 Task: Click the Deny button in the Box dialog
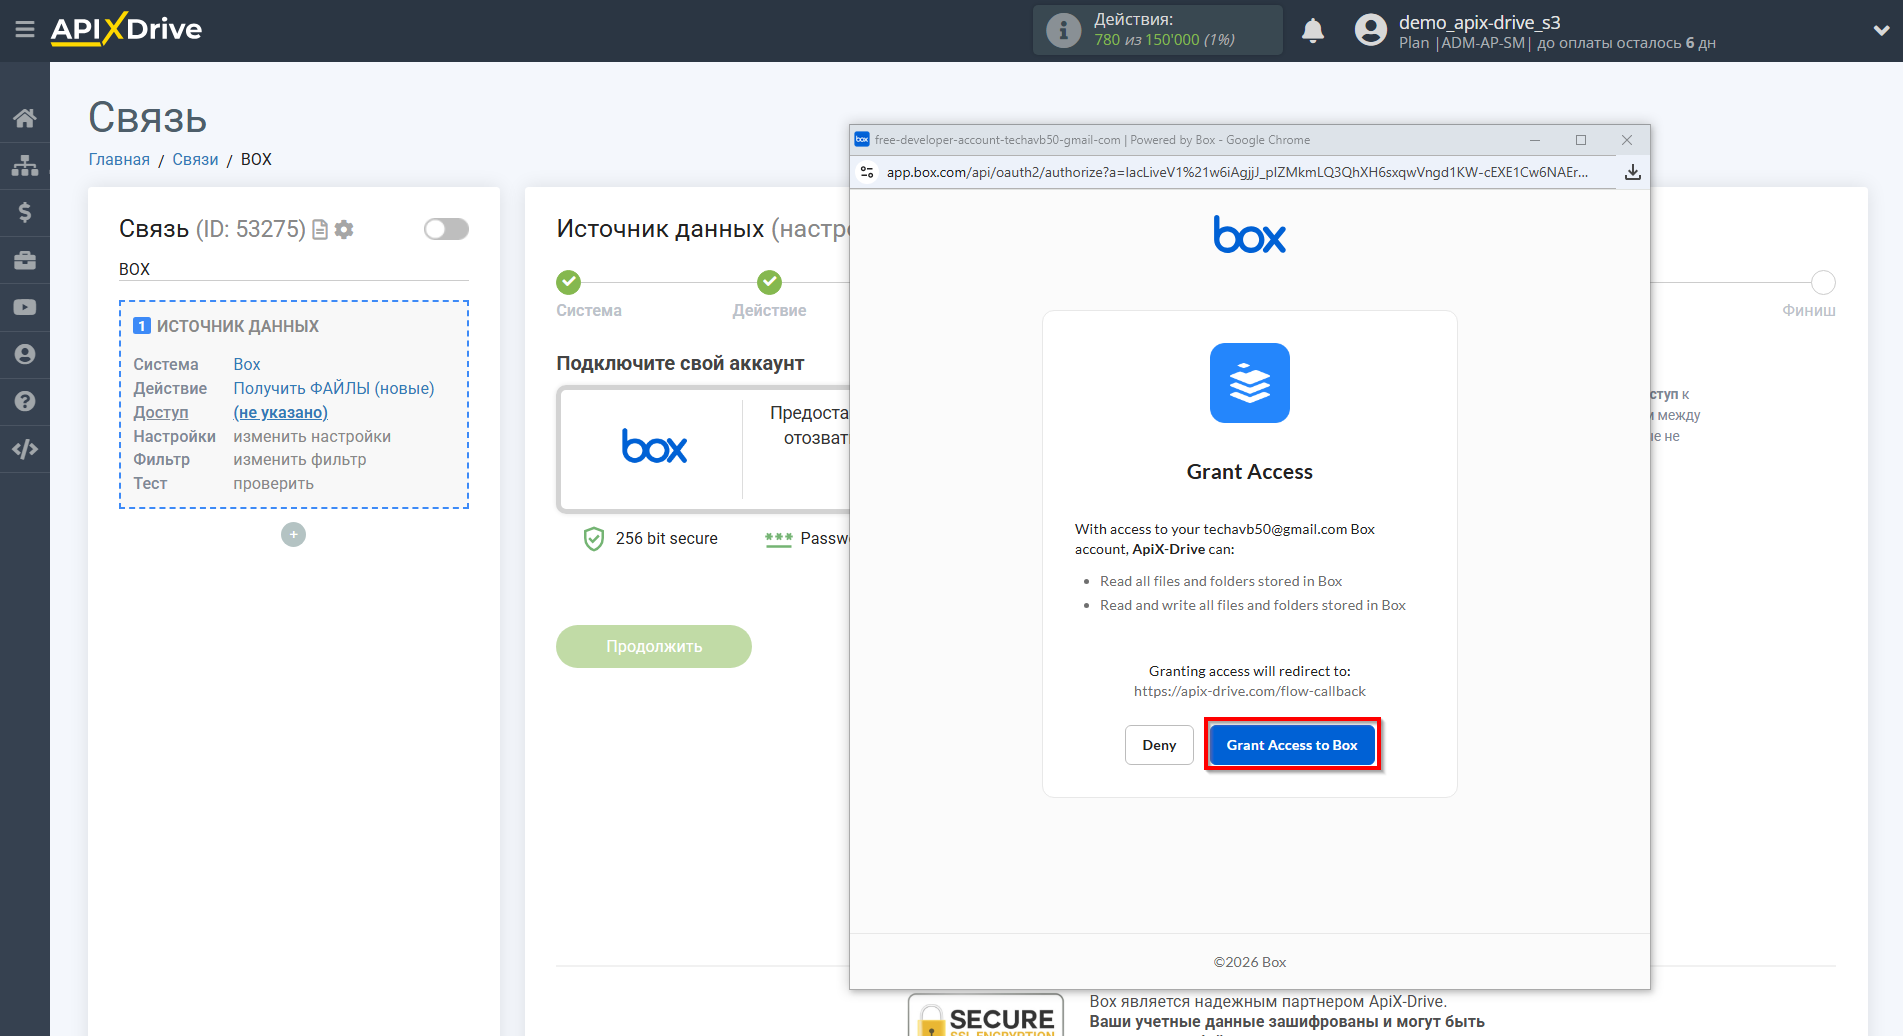coord(1158,744)
